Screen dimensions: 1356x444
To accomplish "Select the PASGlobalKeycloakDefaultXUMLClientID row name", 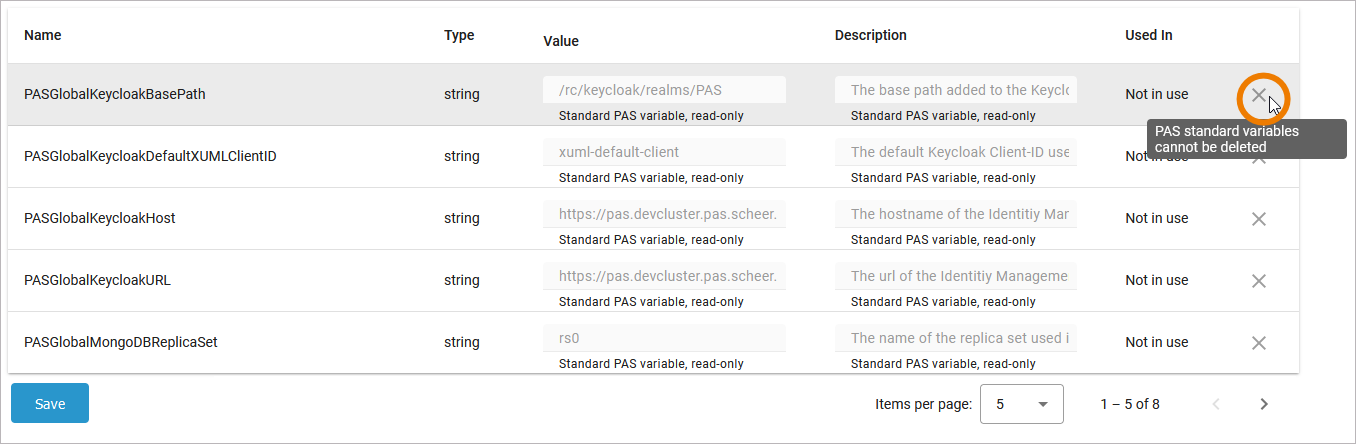I will (150, 156).
